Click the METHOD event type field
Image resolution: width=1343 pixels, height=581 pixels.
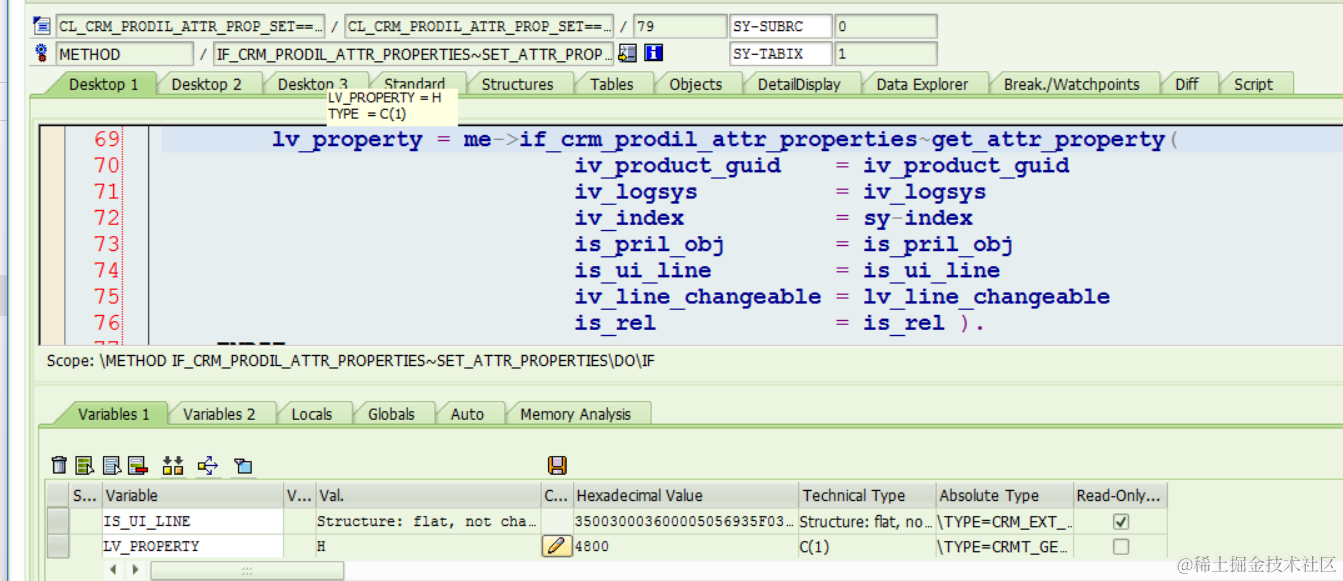click(x=125, y=53)
